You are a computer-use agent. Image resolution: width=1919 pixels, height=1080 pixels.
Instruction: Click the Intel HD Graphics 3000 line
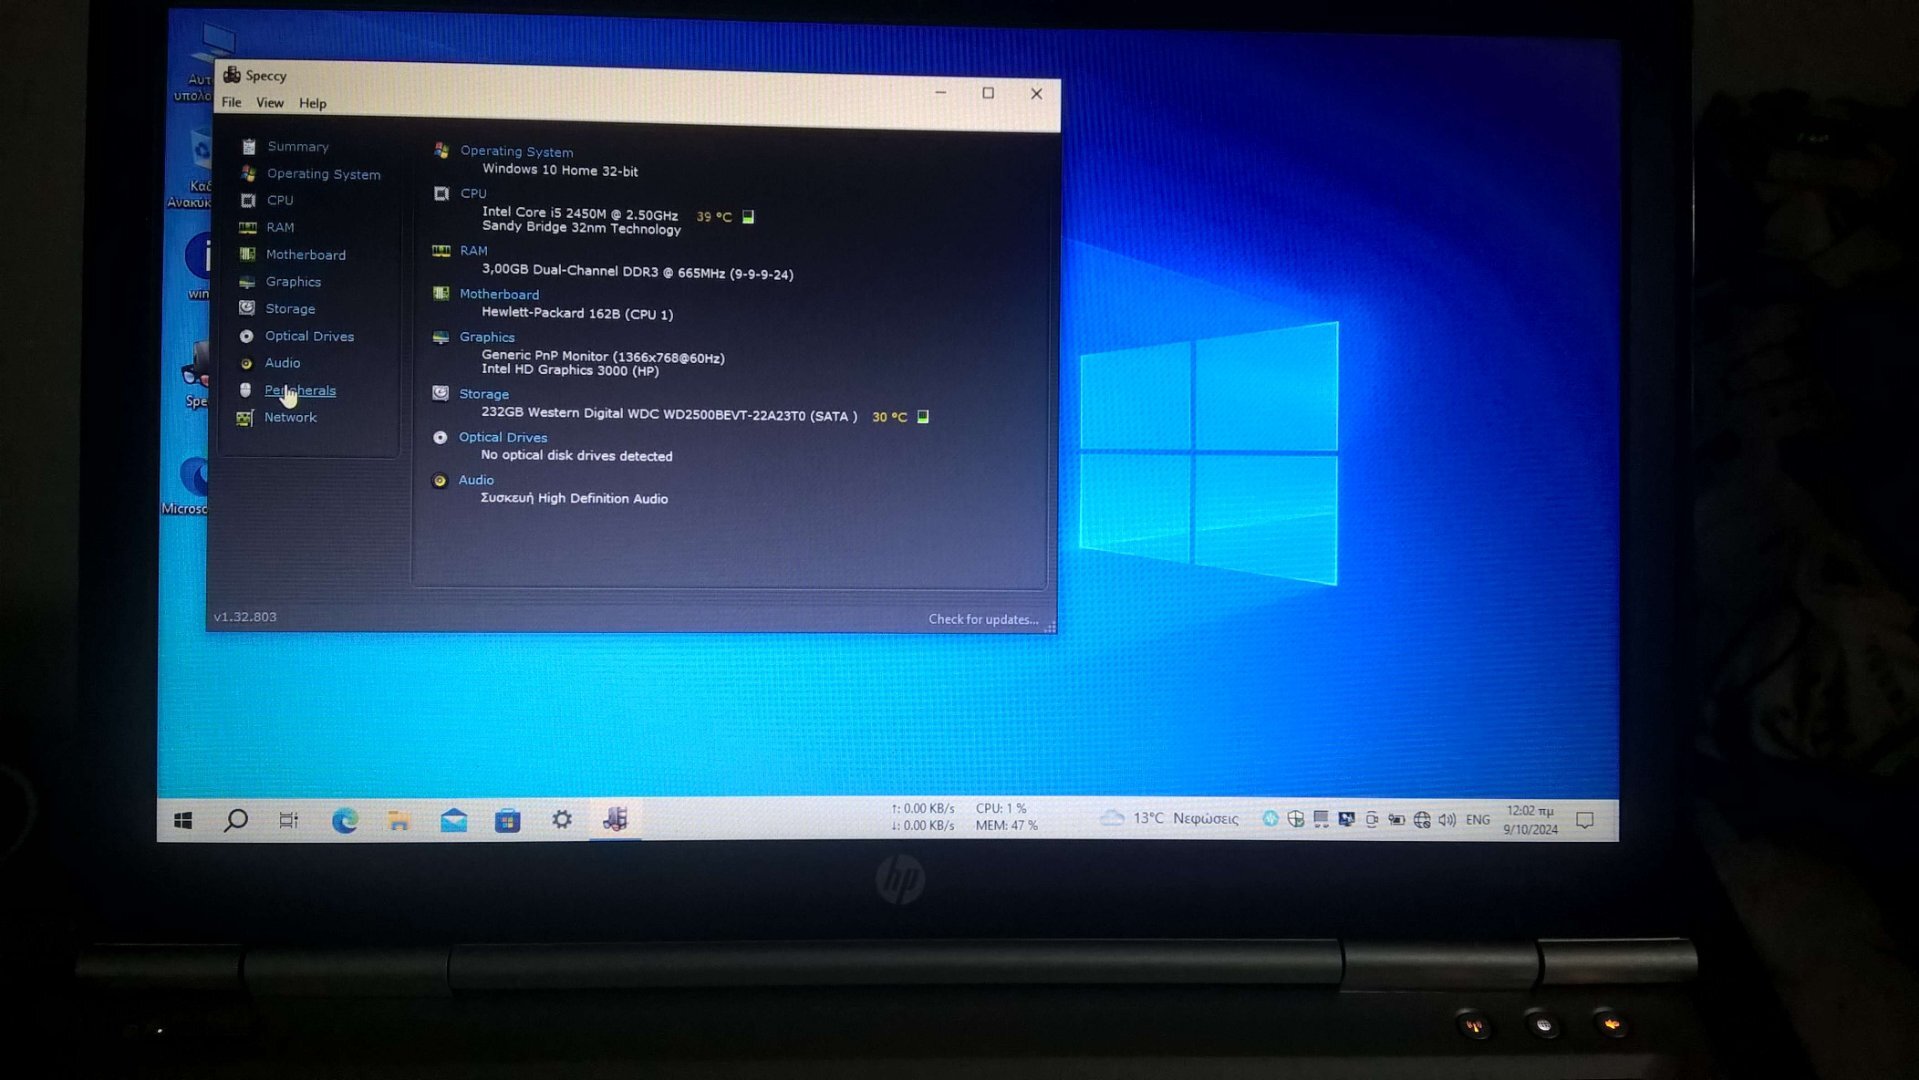point(570,370)
